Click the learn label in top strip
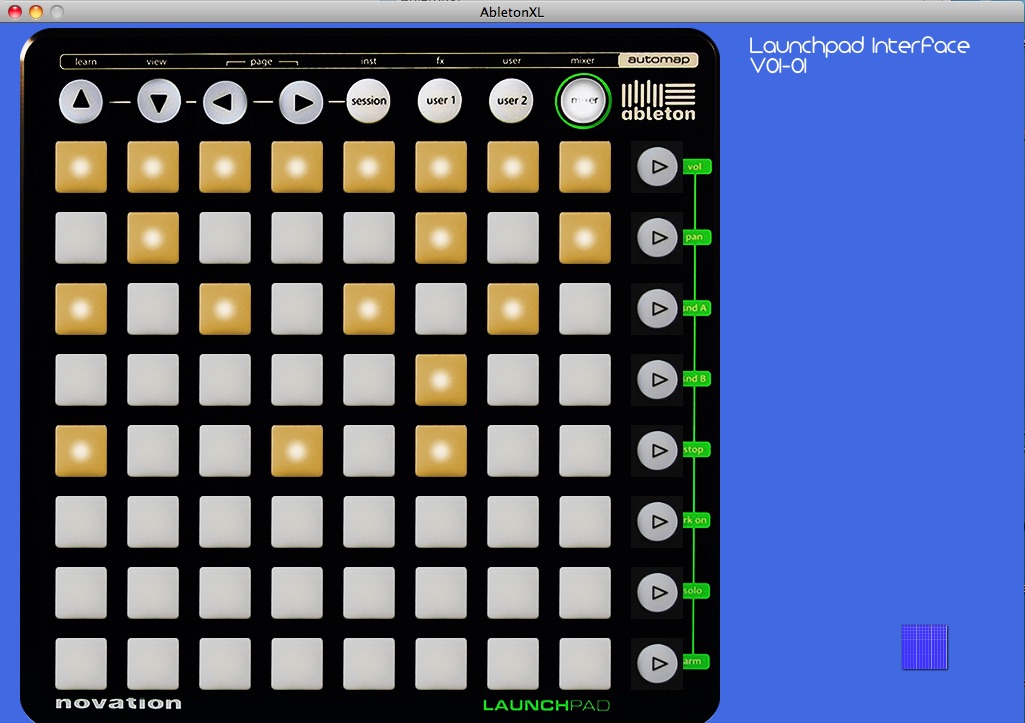1025x723 pixels. (86, 61)
